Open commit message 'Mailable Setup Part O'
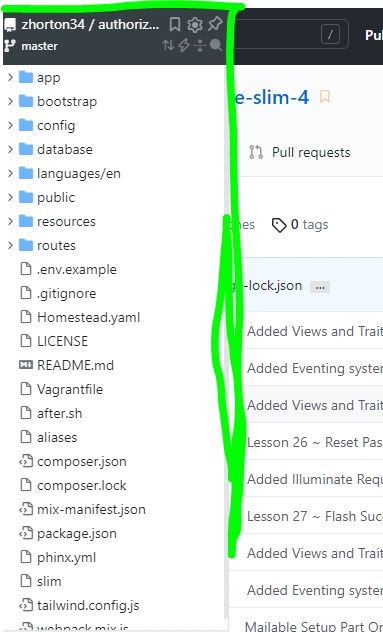 click(314, 626)
